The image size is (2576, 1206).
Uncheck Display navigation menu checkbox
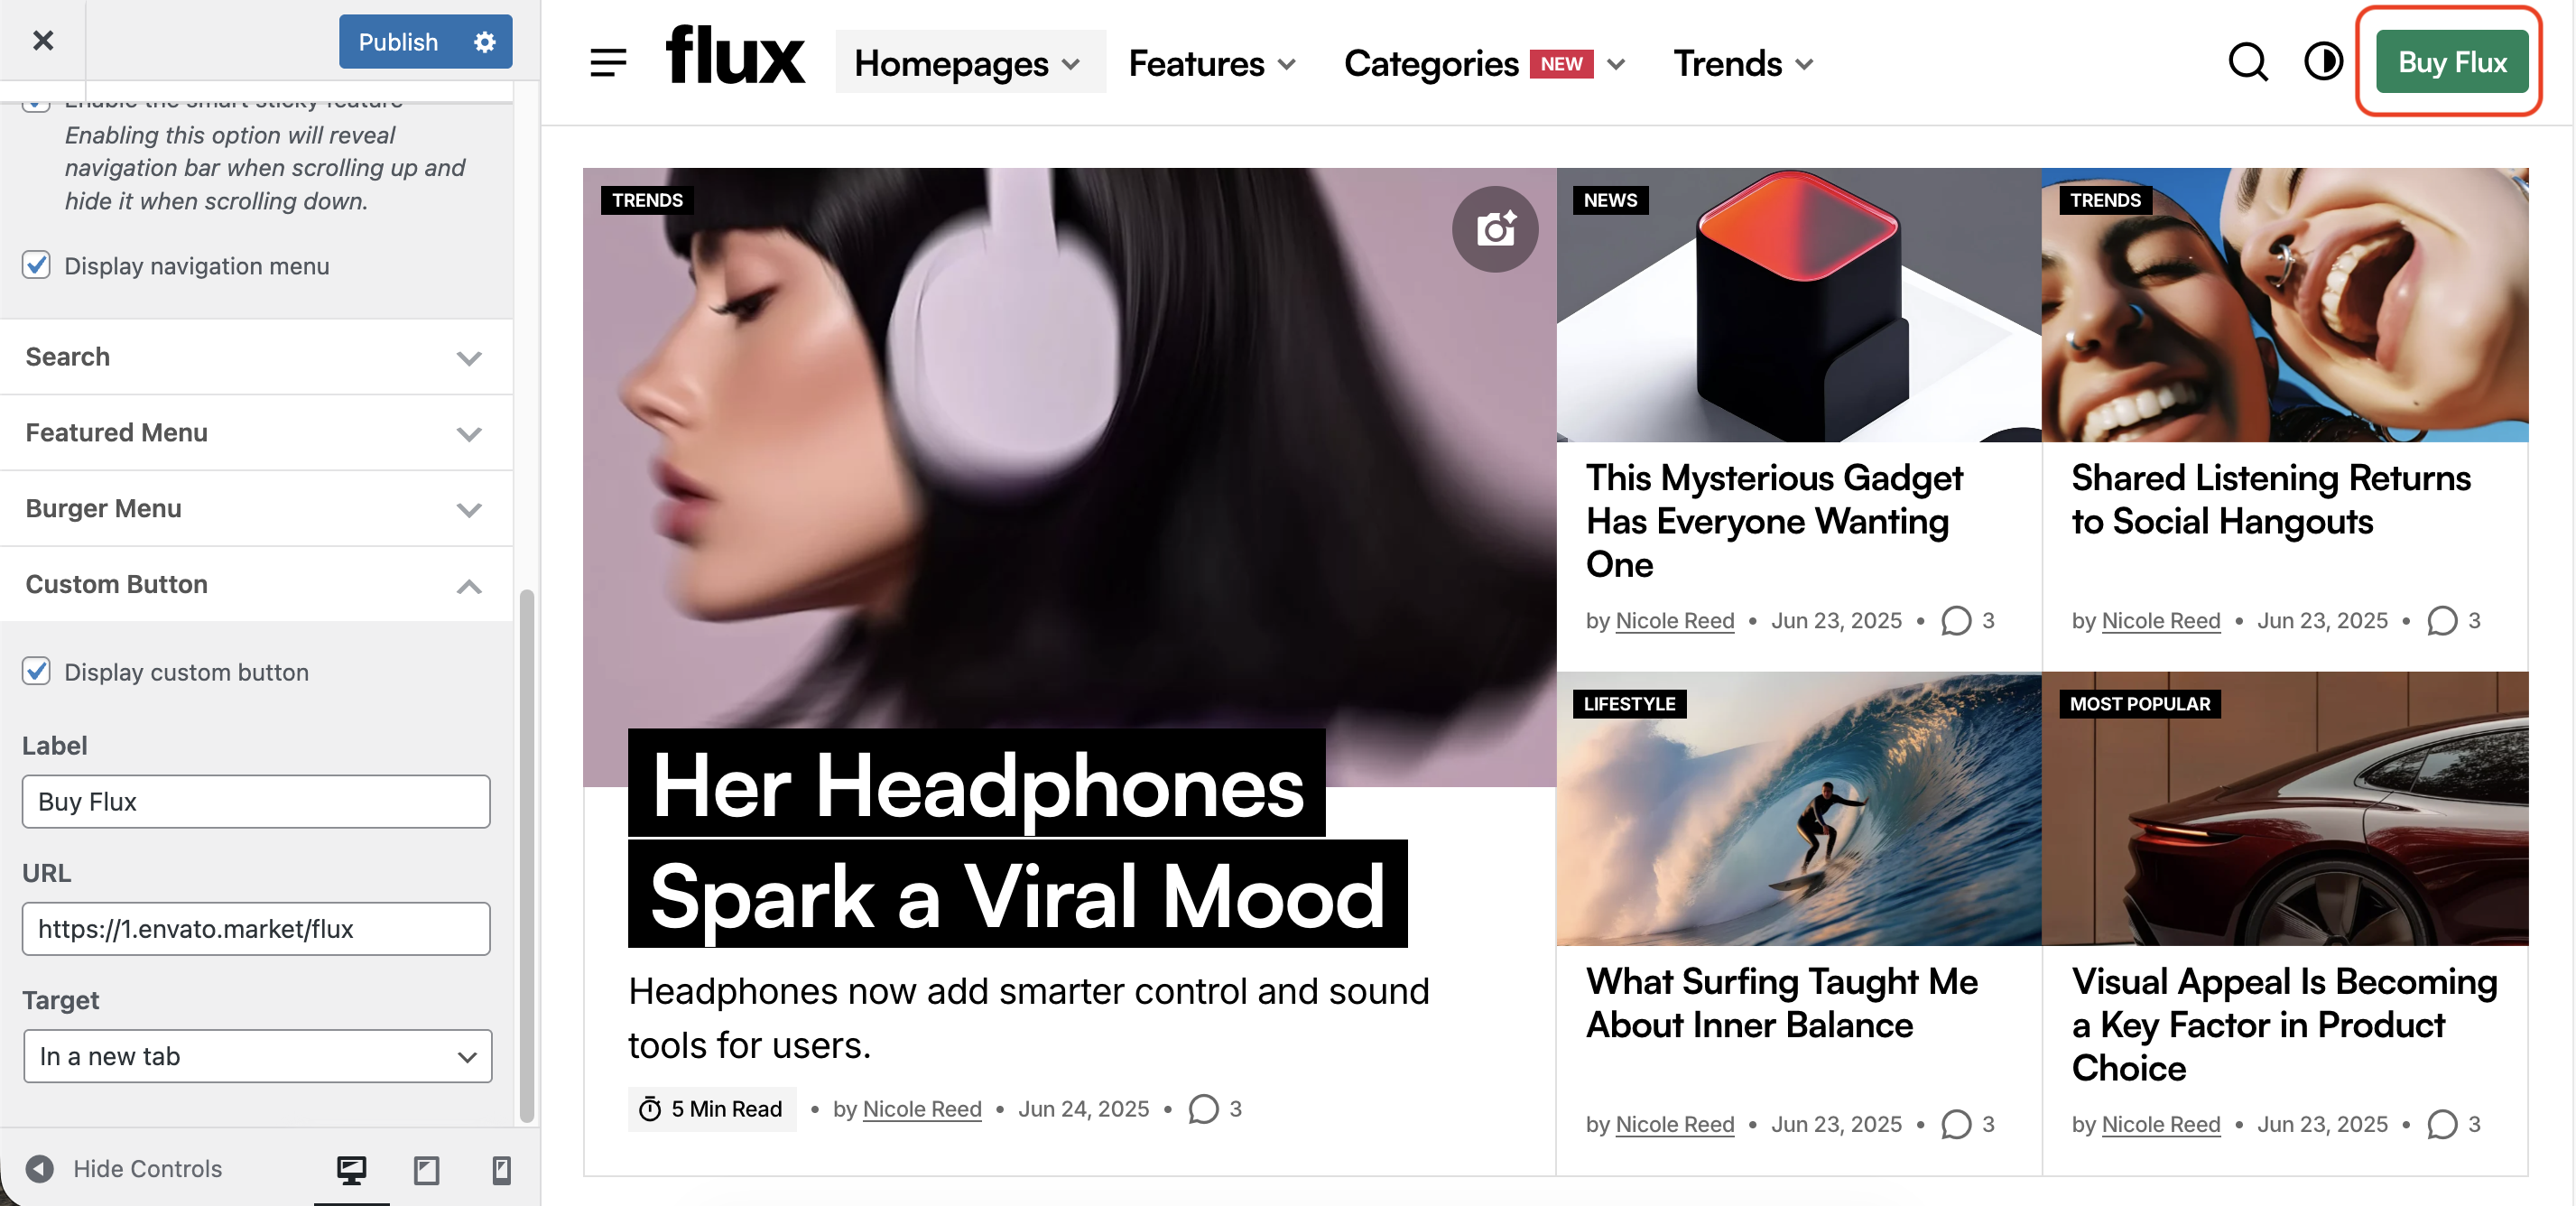(x=37, y=265)
